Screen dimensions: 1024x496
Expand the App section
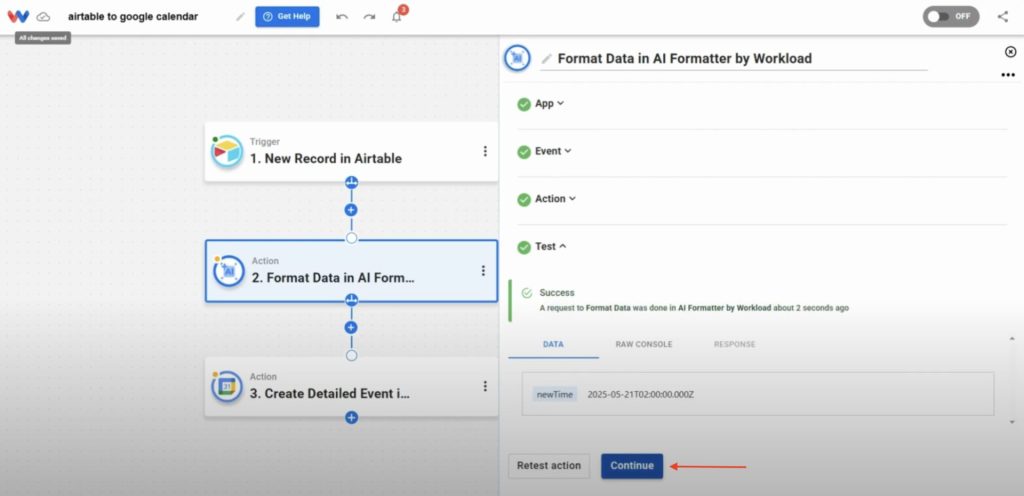[549, 103]
